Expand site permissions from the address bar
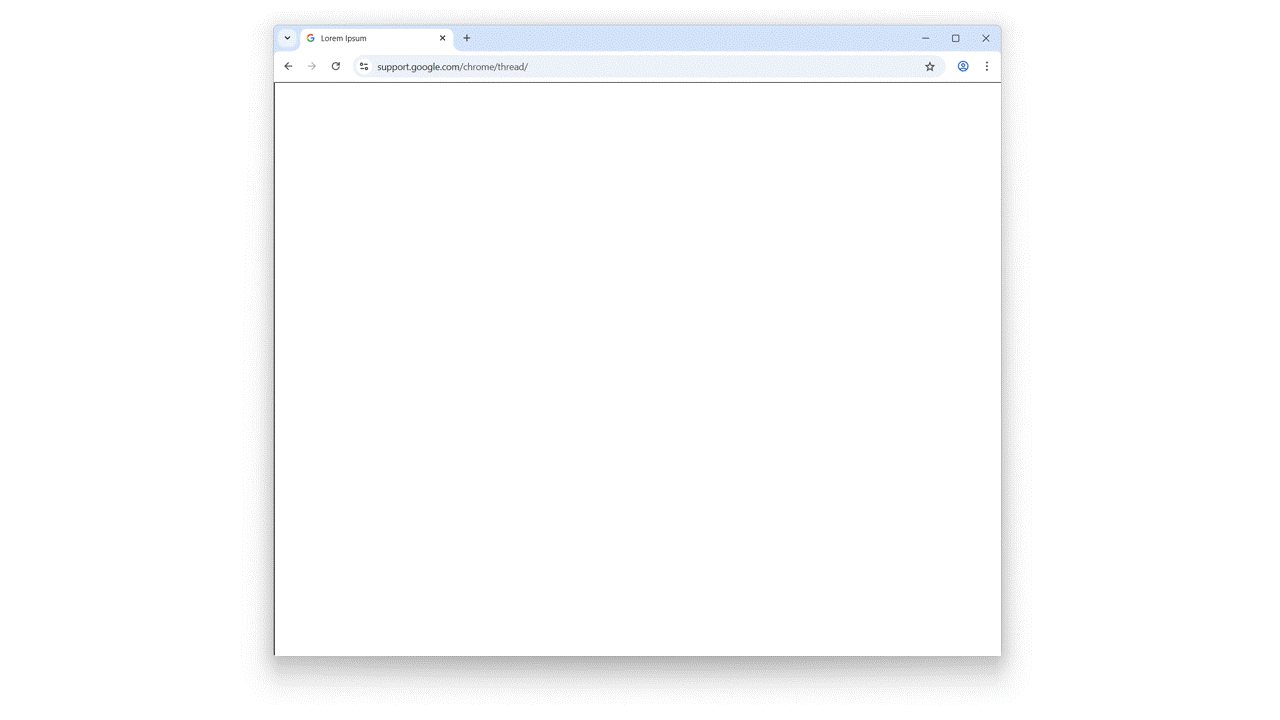 click(363, 66)
